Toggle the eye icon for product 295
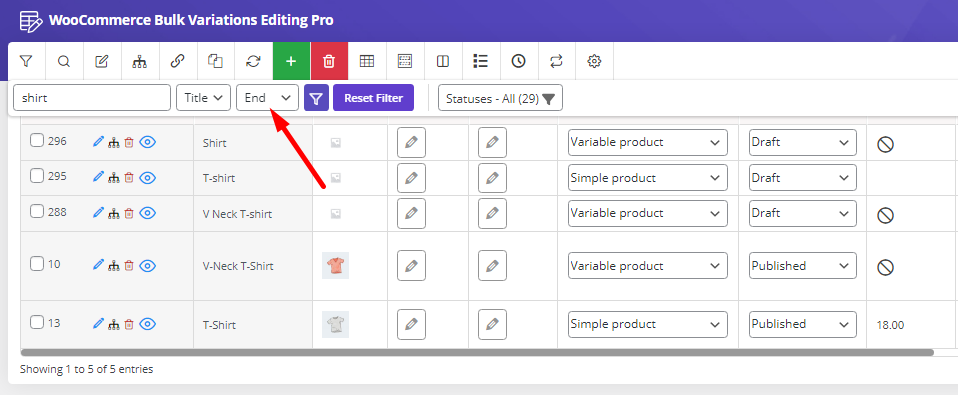Image resolution: width=958 pixels, height=395 pixels. click(147, 178)
